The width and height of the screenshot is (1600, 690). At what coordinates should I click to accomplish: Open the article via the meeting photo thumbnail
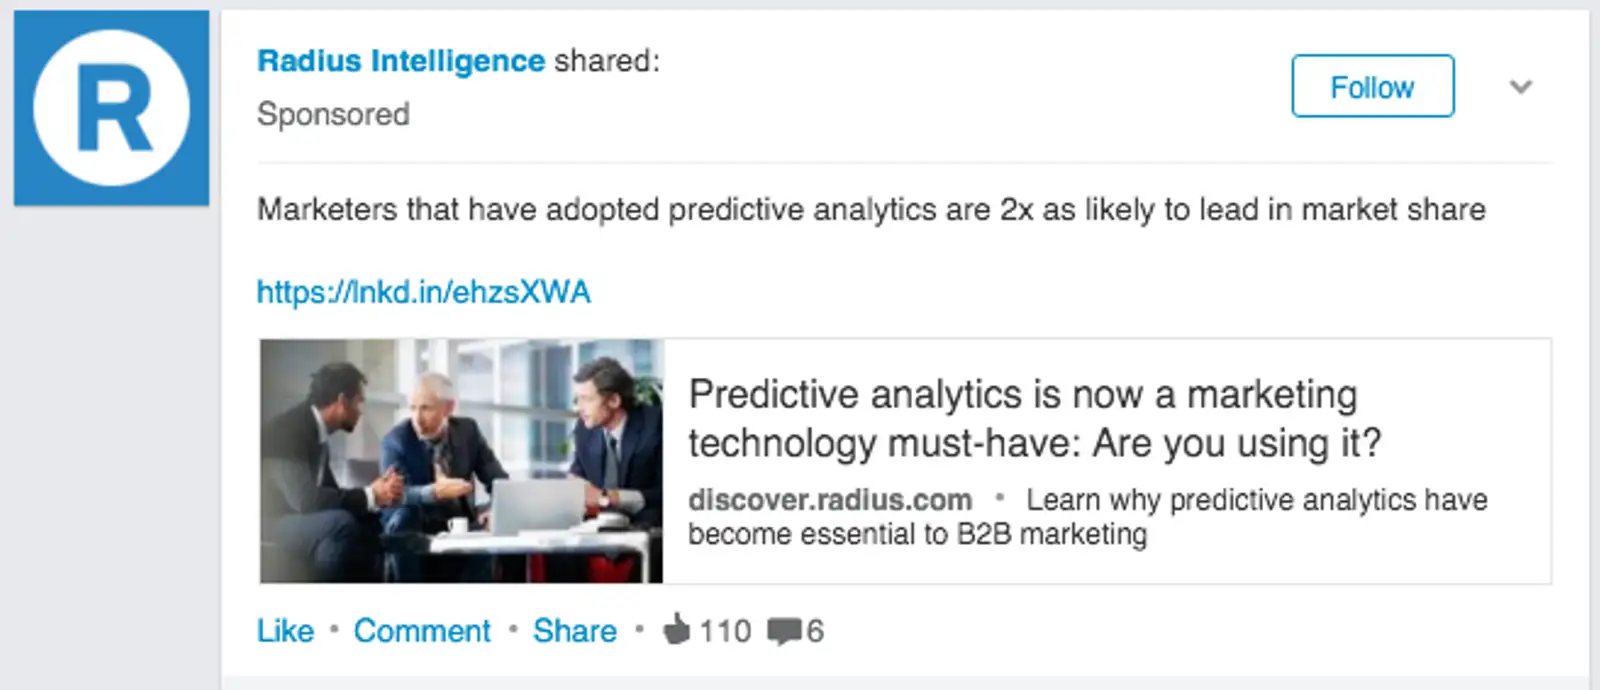(460, 460)
